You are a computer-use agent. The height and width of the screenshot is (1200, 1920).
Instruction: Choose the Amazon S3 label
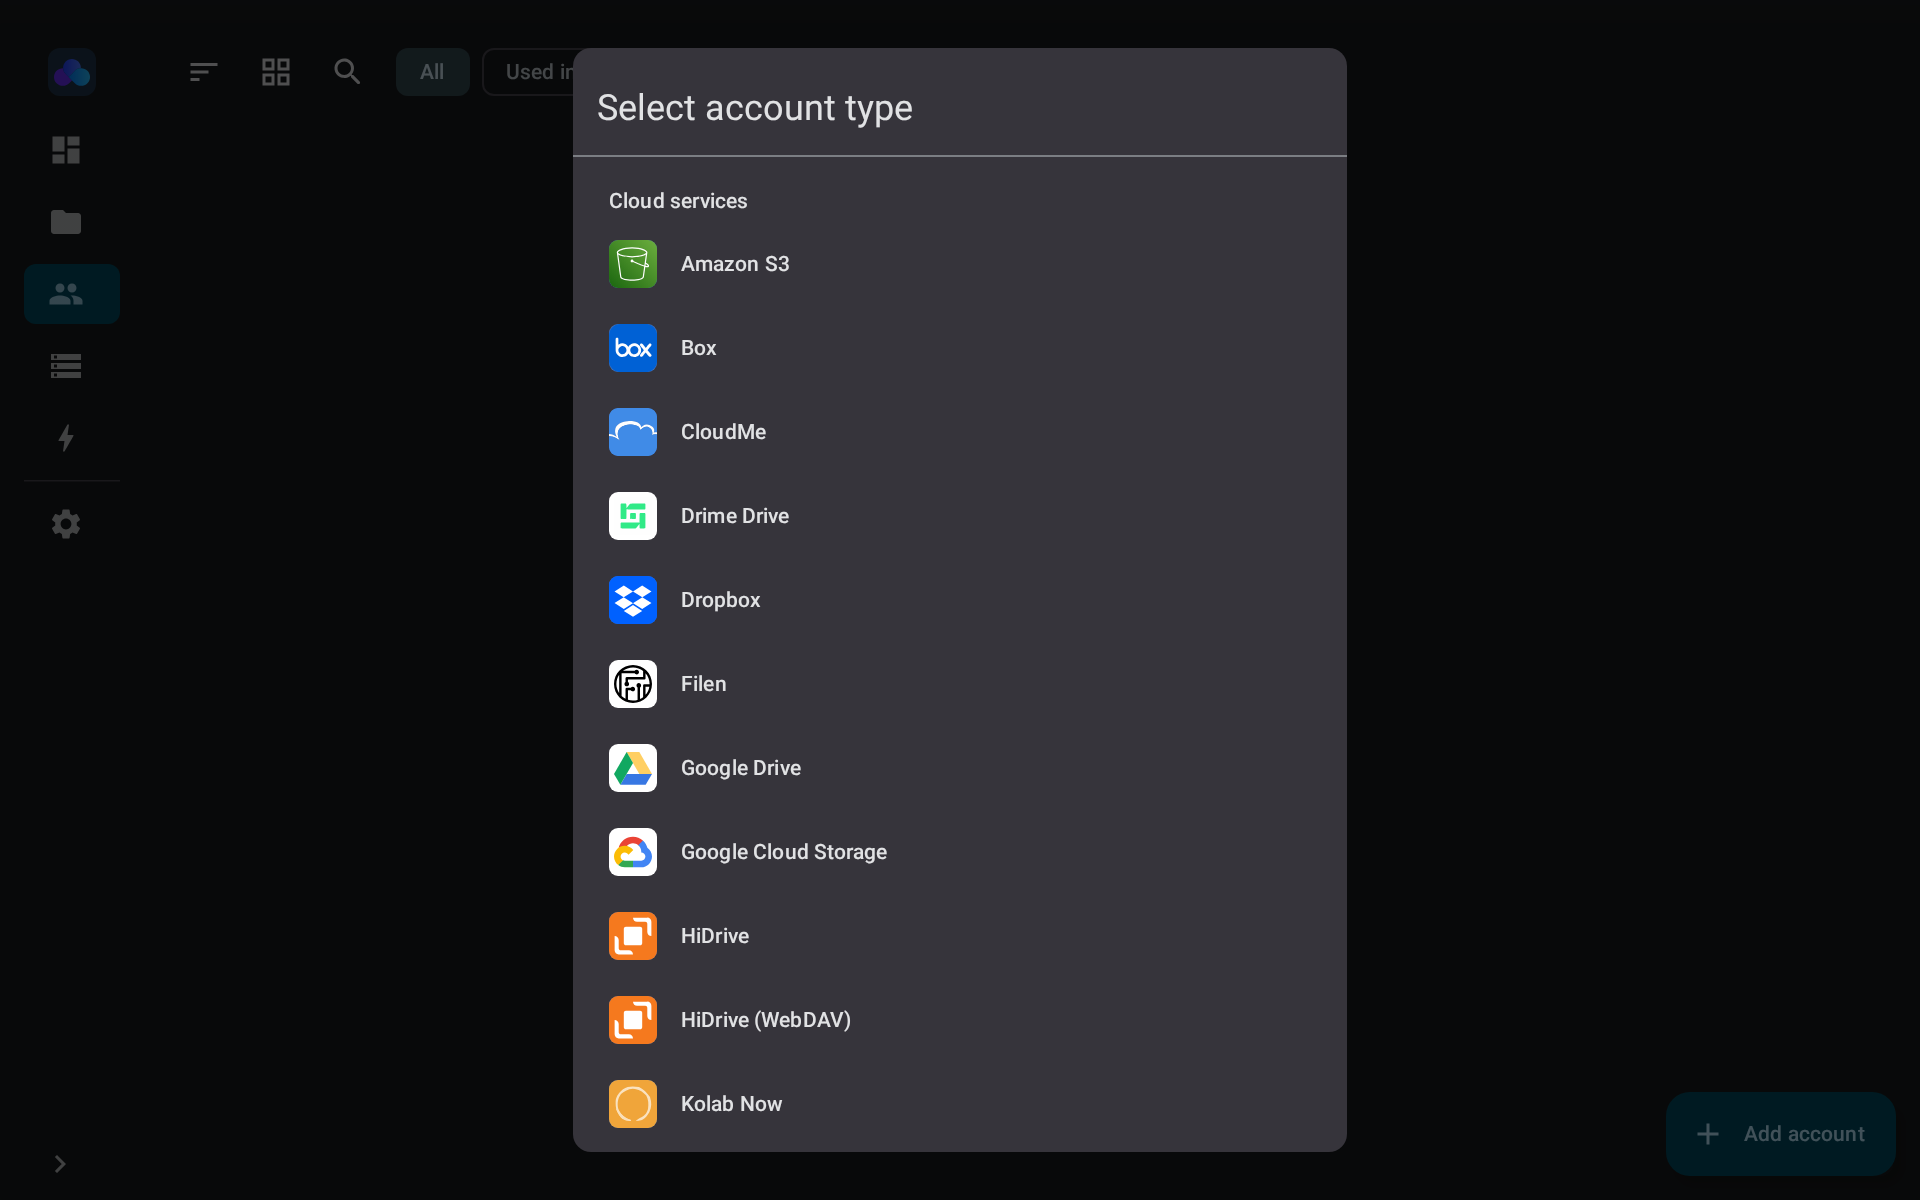point(735,264)
